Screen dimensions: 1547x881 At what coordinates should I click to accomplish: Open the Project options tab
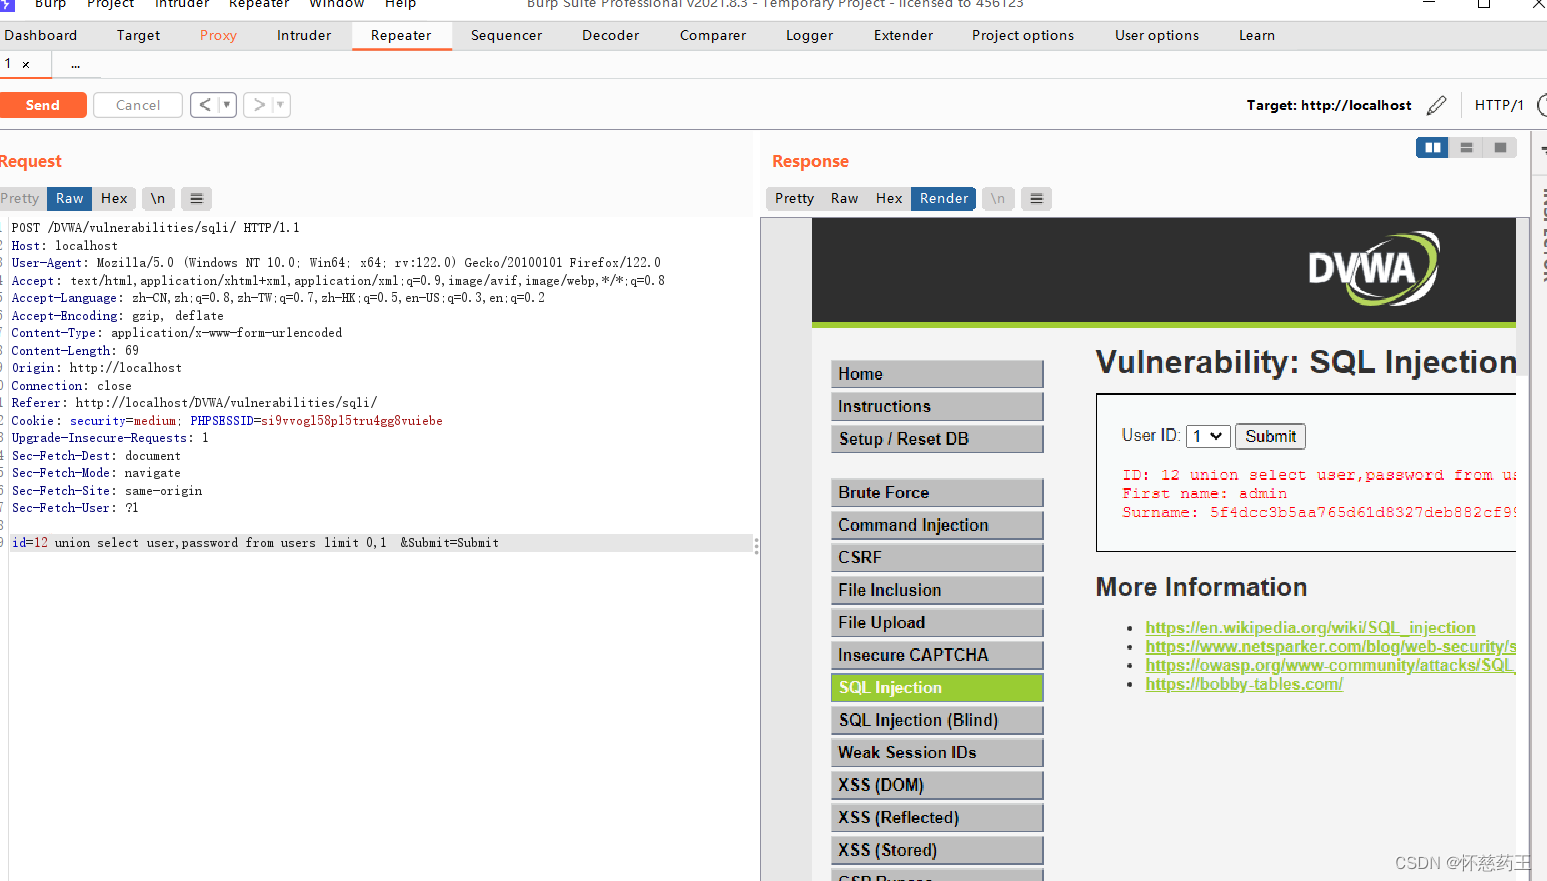1023,35
